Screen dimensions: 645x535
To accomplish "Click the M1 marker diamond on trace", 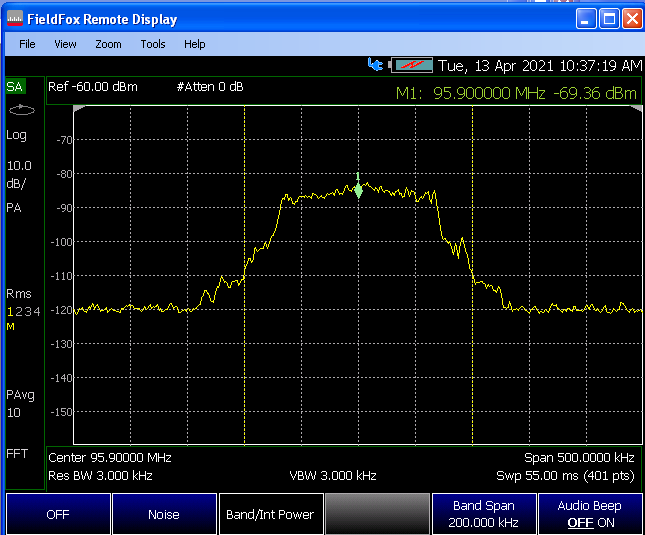I will 358,191.
